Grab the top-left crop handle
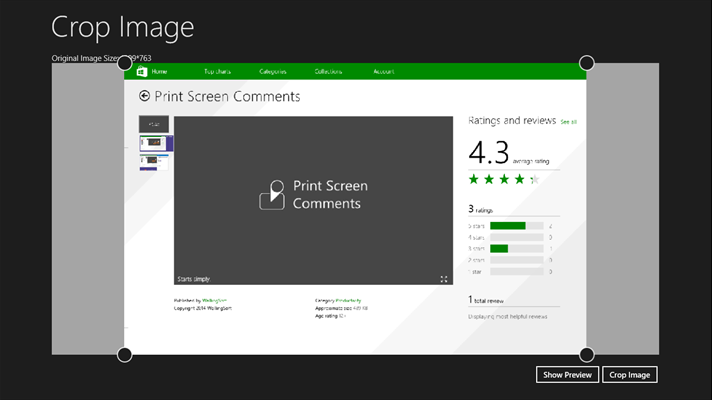The height and width of the screenshot is (400, 712). 124,63
